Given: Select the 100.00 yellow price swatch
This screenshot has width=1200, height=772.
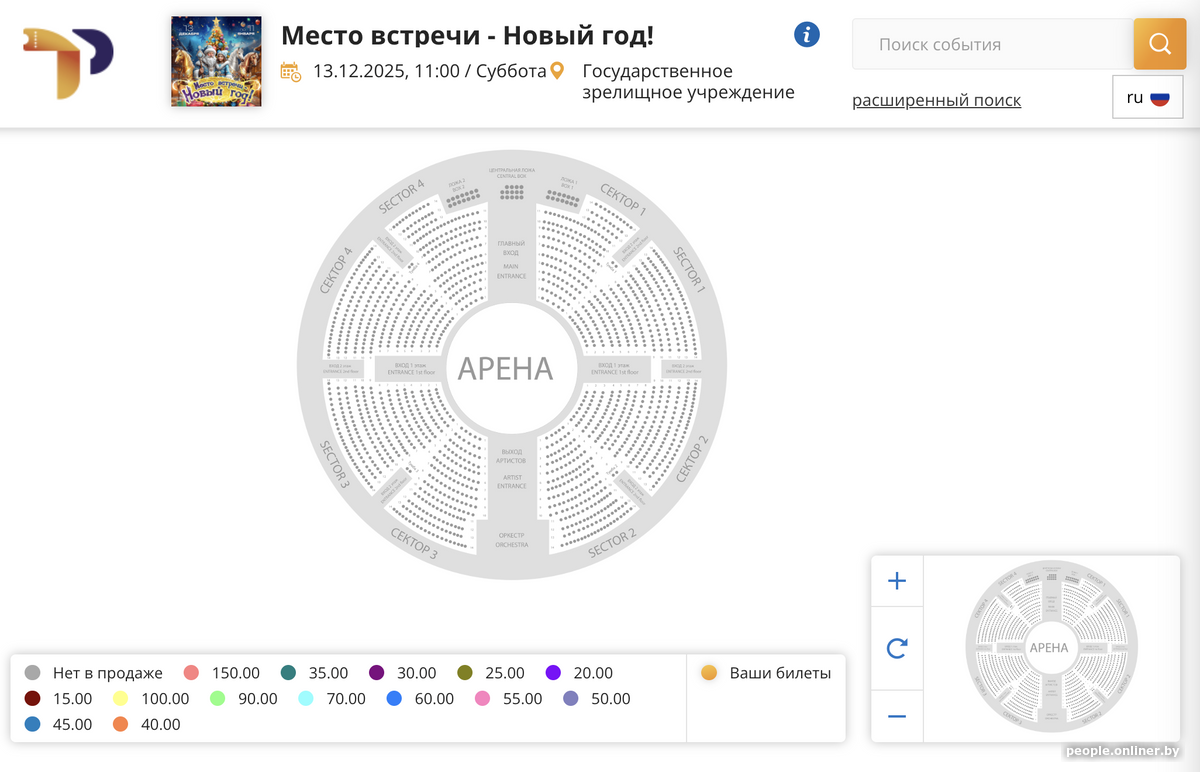Looking at the screenshot, I should tap(120, 699).
